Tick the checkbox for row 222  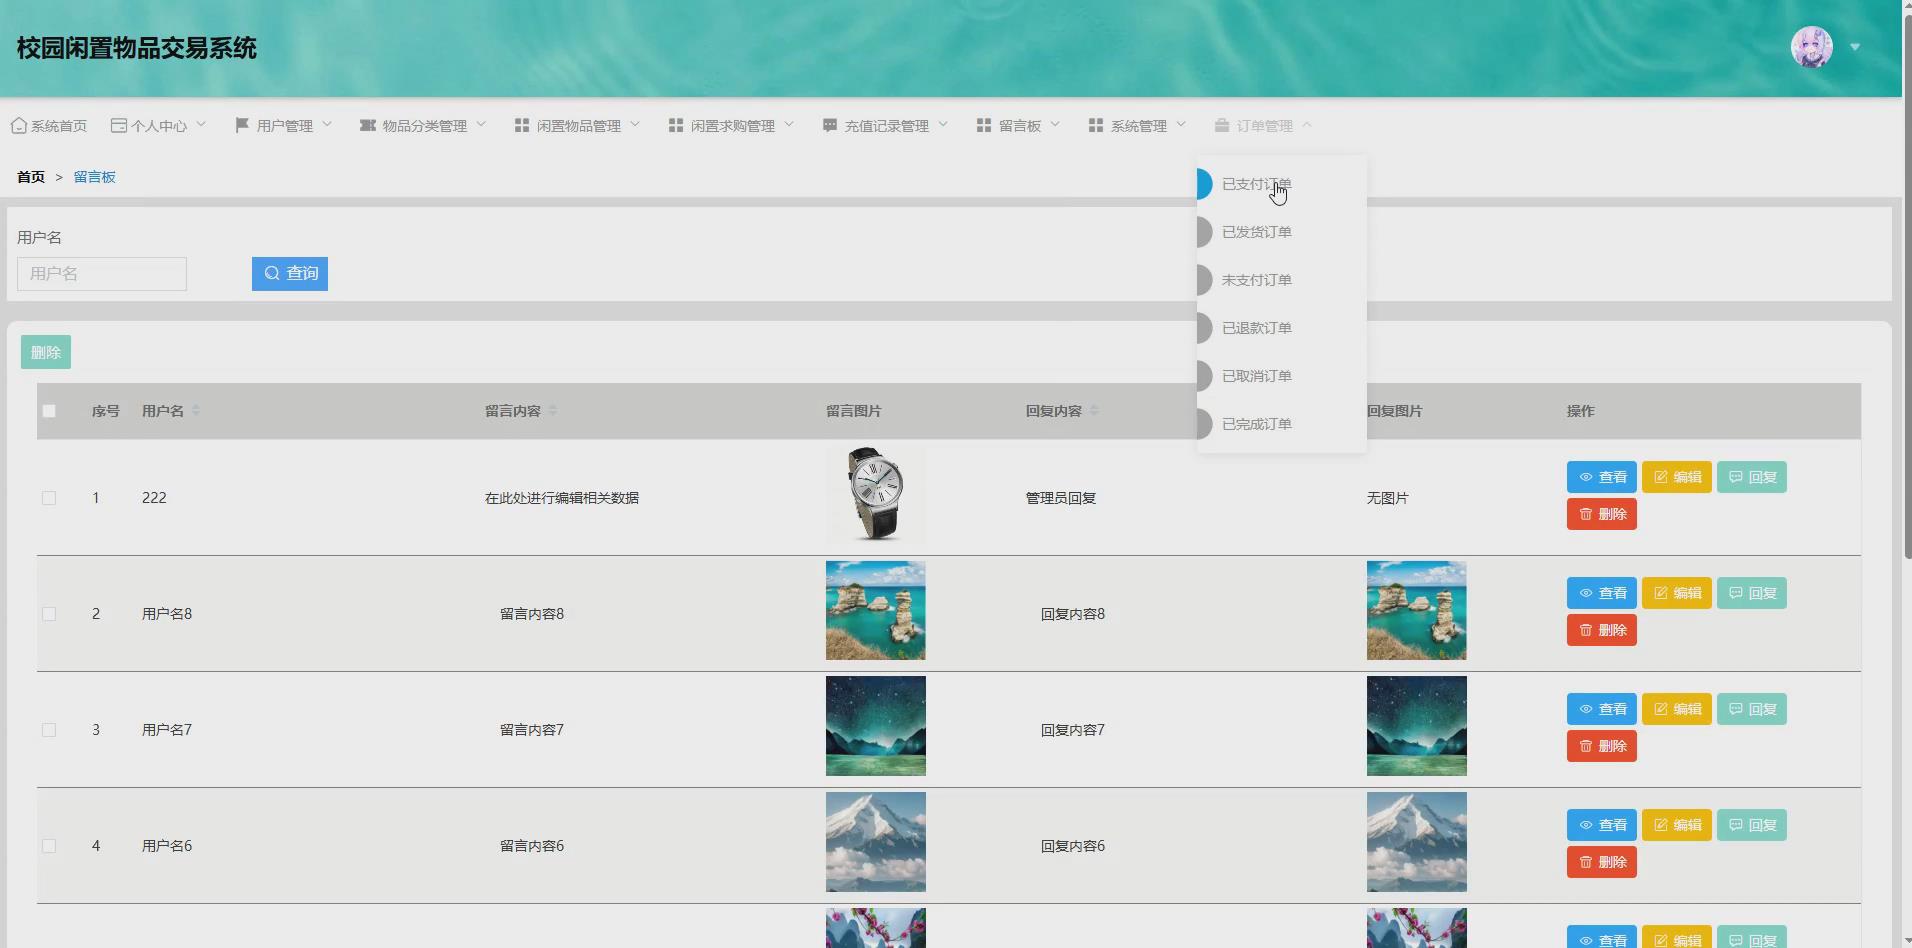click(49, 498)
